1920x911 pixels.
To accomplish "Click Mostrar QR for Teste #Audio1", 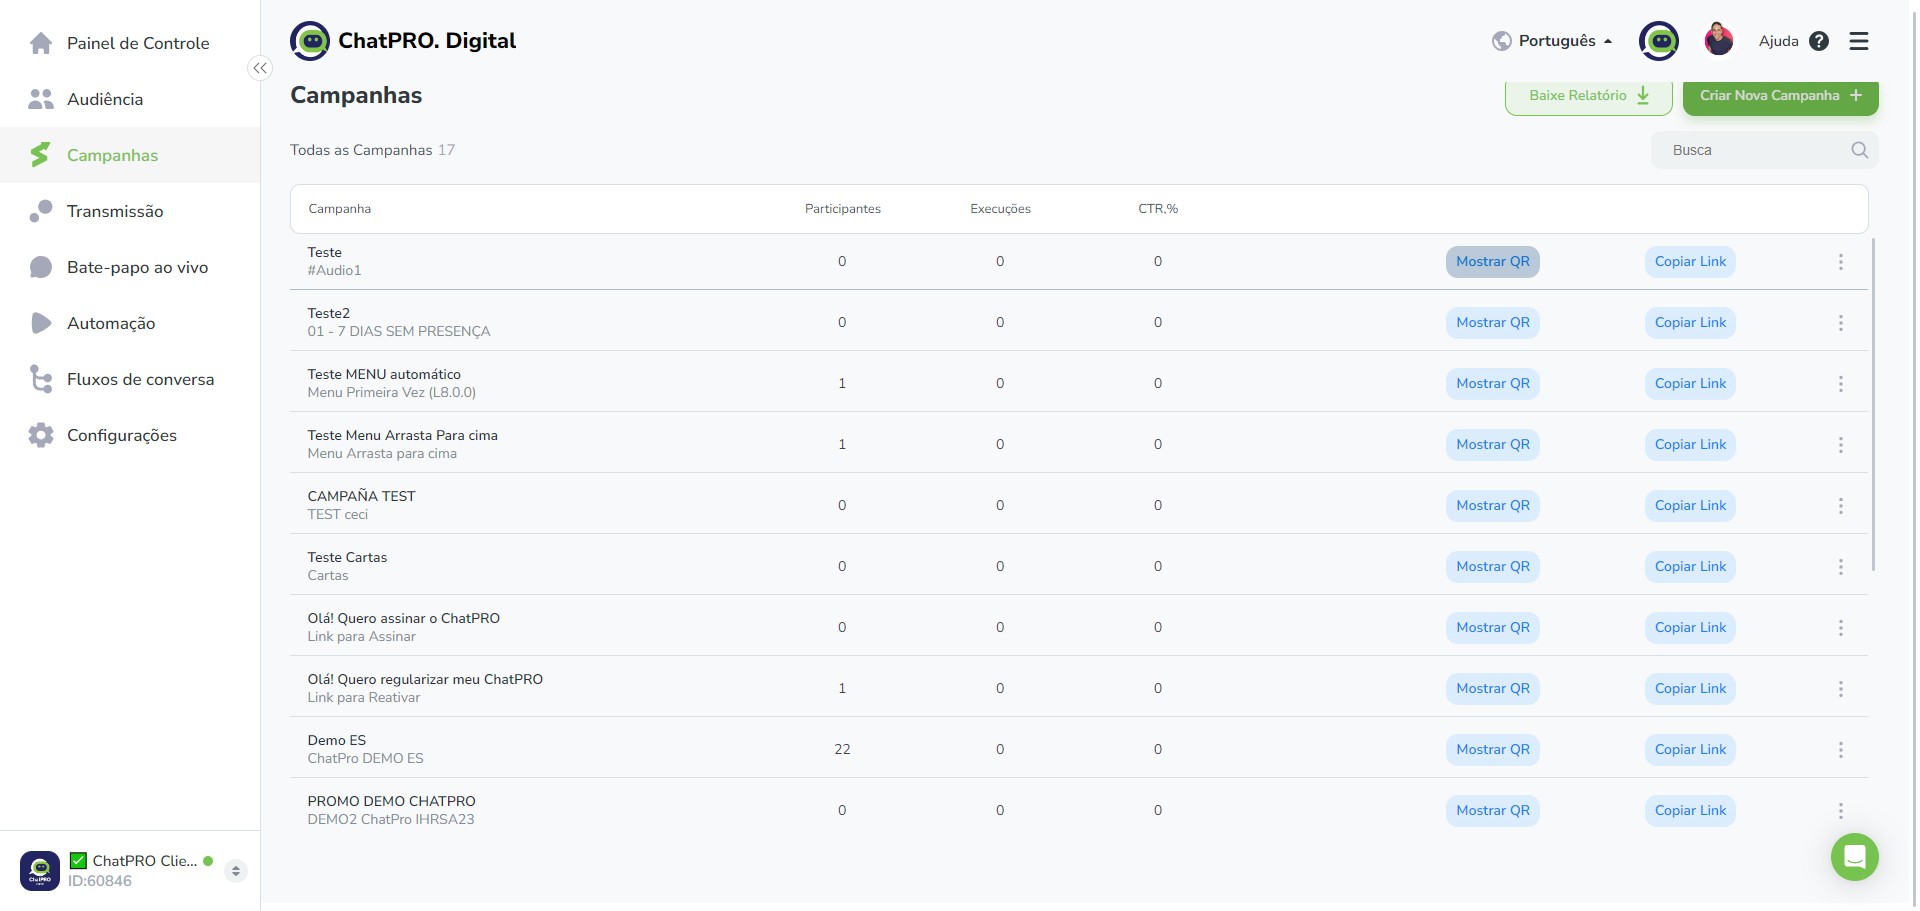I will pos(1492,262).
